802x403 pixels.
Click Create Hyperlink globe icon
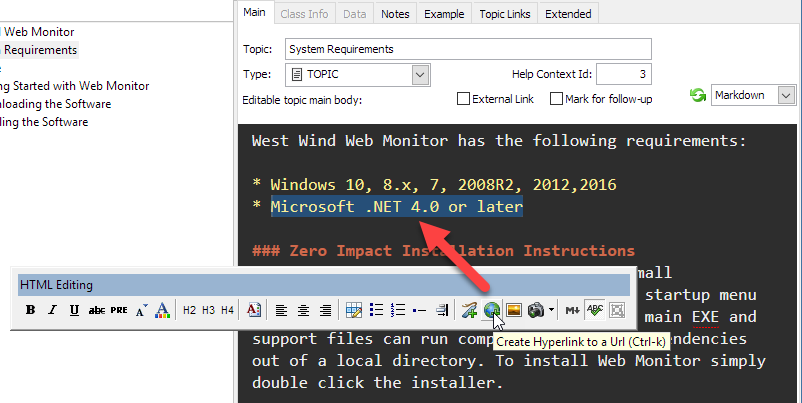coord(492,310)
